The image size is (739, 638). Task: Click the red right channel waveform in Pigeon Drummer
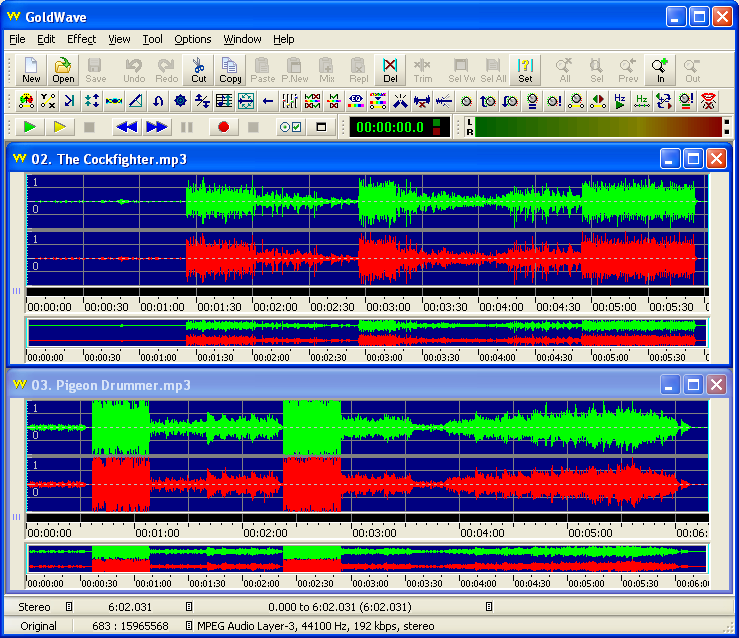tap(367, 484)
